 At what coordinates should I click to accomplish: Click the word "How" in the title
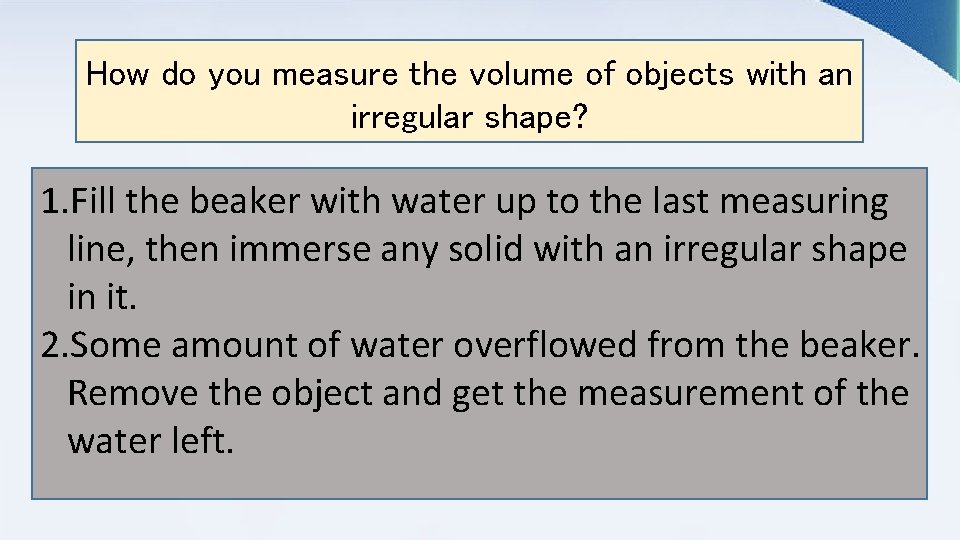click(x=117, y=74)
